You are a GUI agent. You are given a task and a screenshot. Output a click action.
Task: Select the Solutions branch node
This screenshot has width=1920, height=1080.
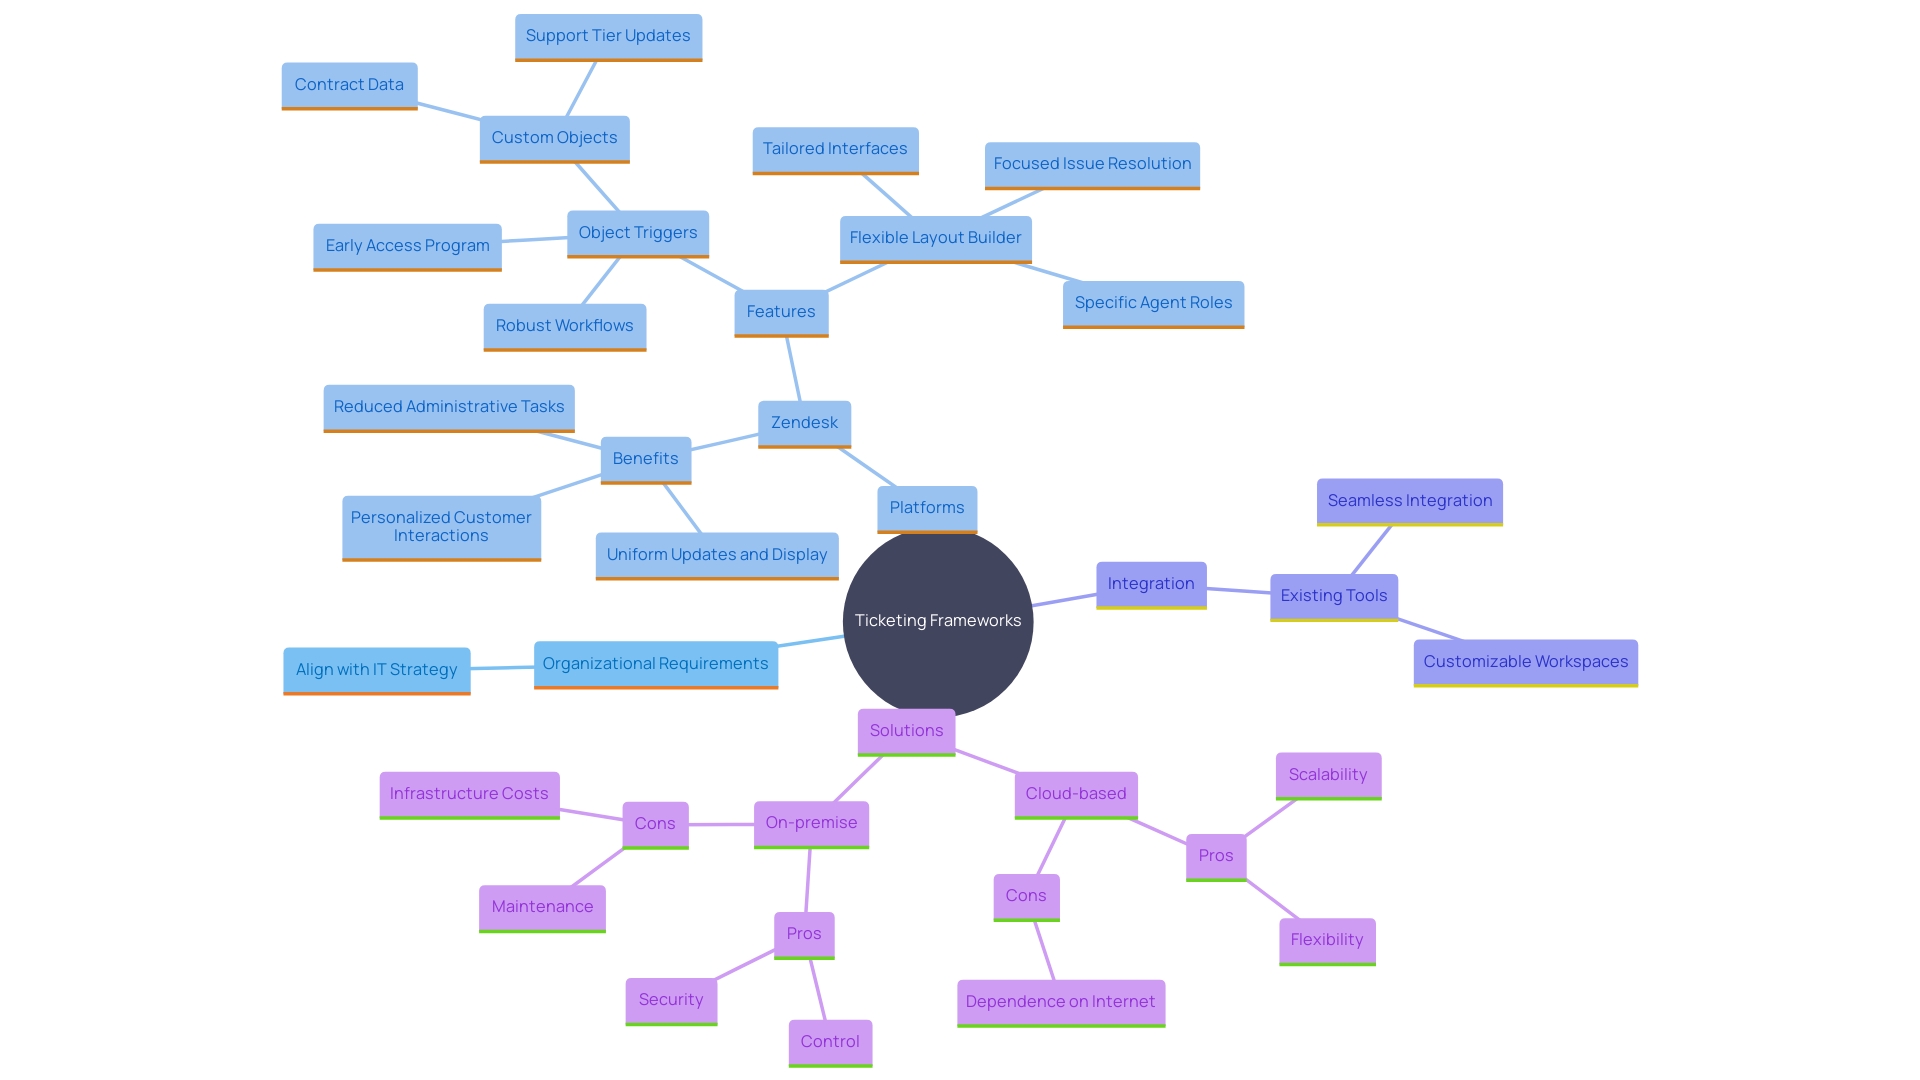pos(907,729)
